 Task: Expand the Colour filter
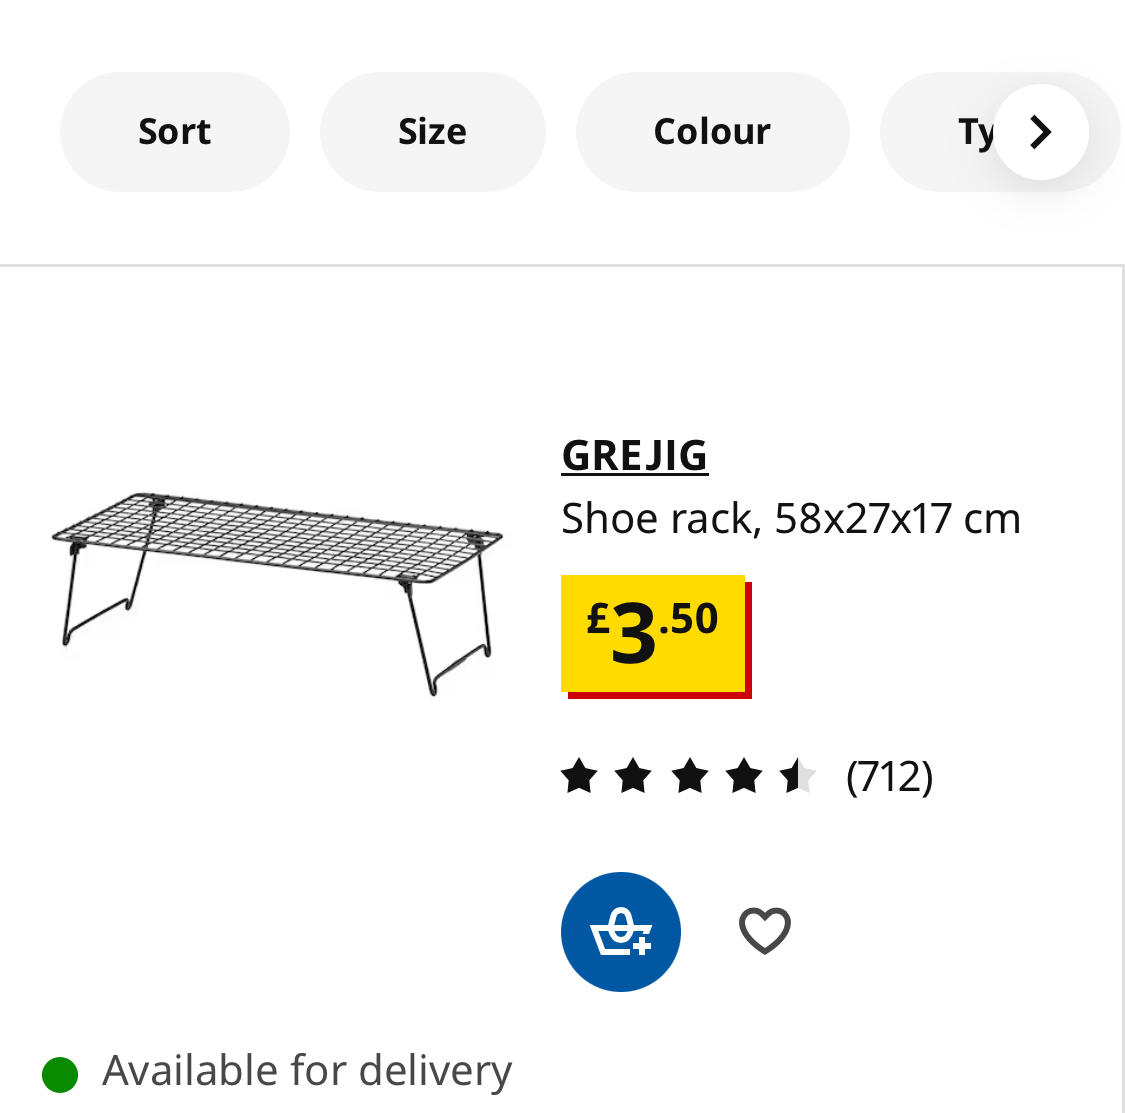tap(712, 132)
